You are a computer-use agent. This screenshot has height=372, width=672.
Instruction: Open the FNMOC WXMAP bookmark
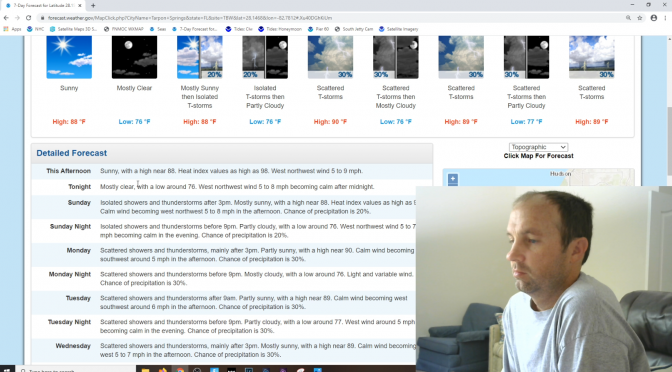123,29
